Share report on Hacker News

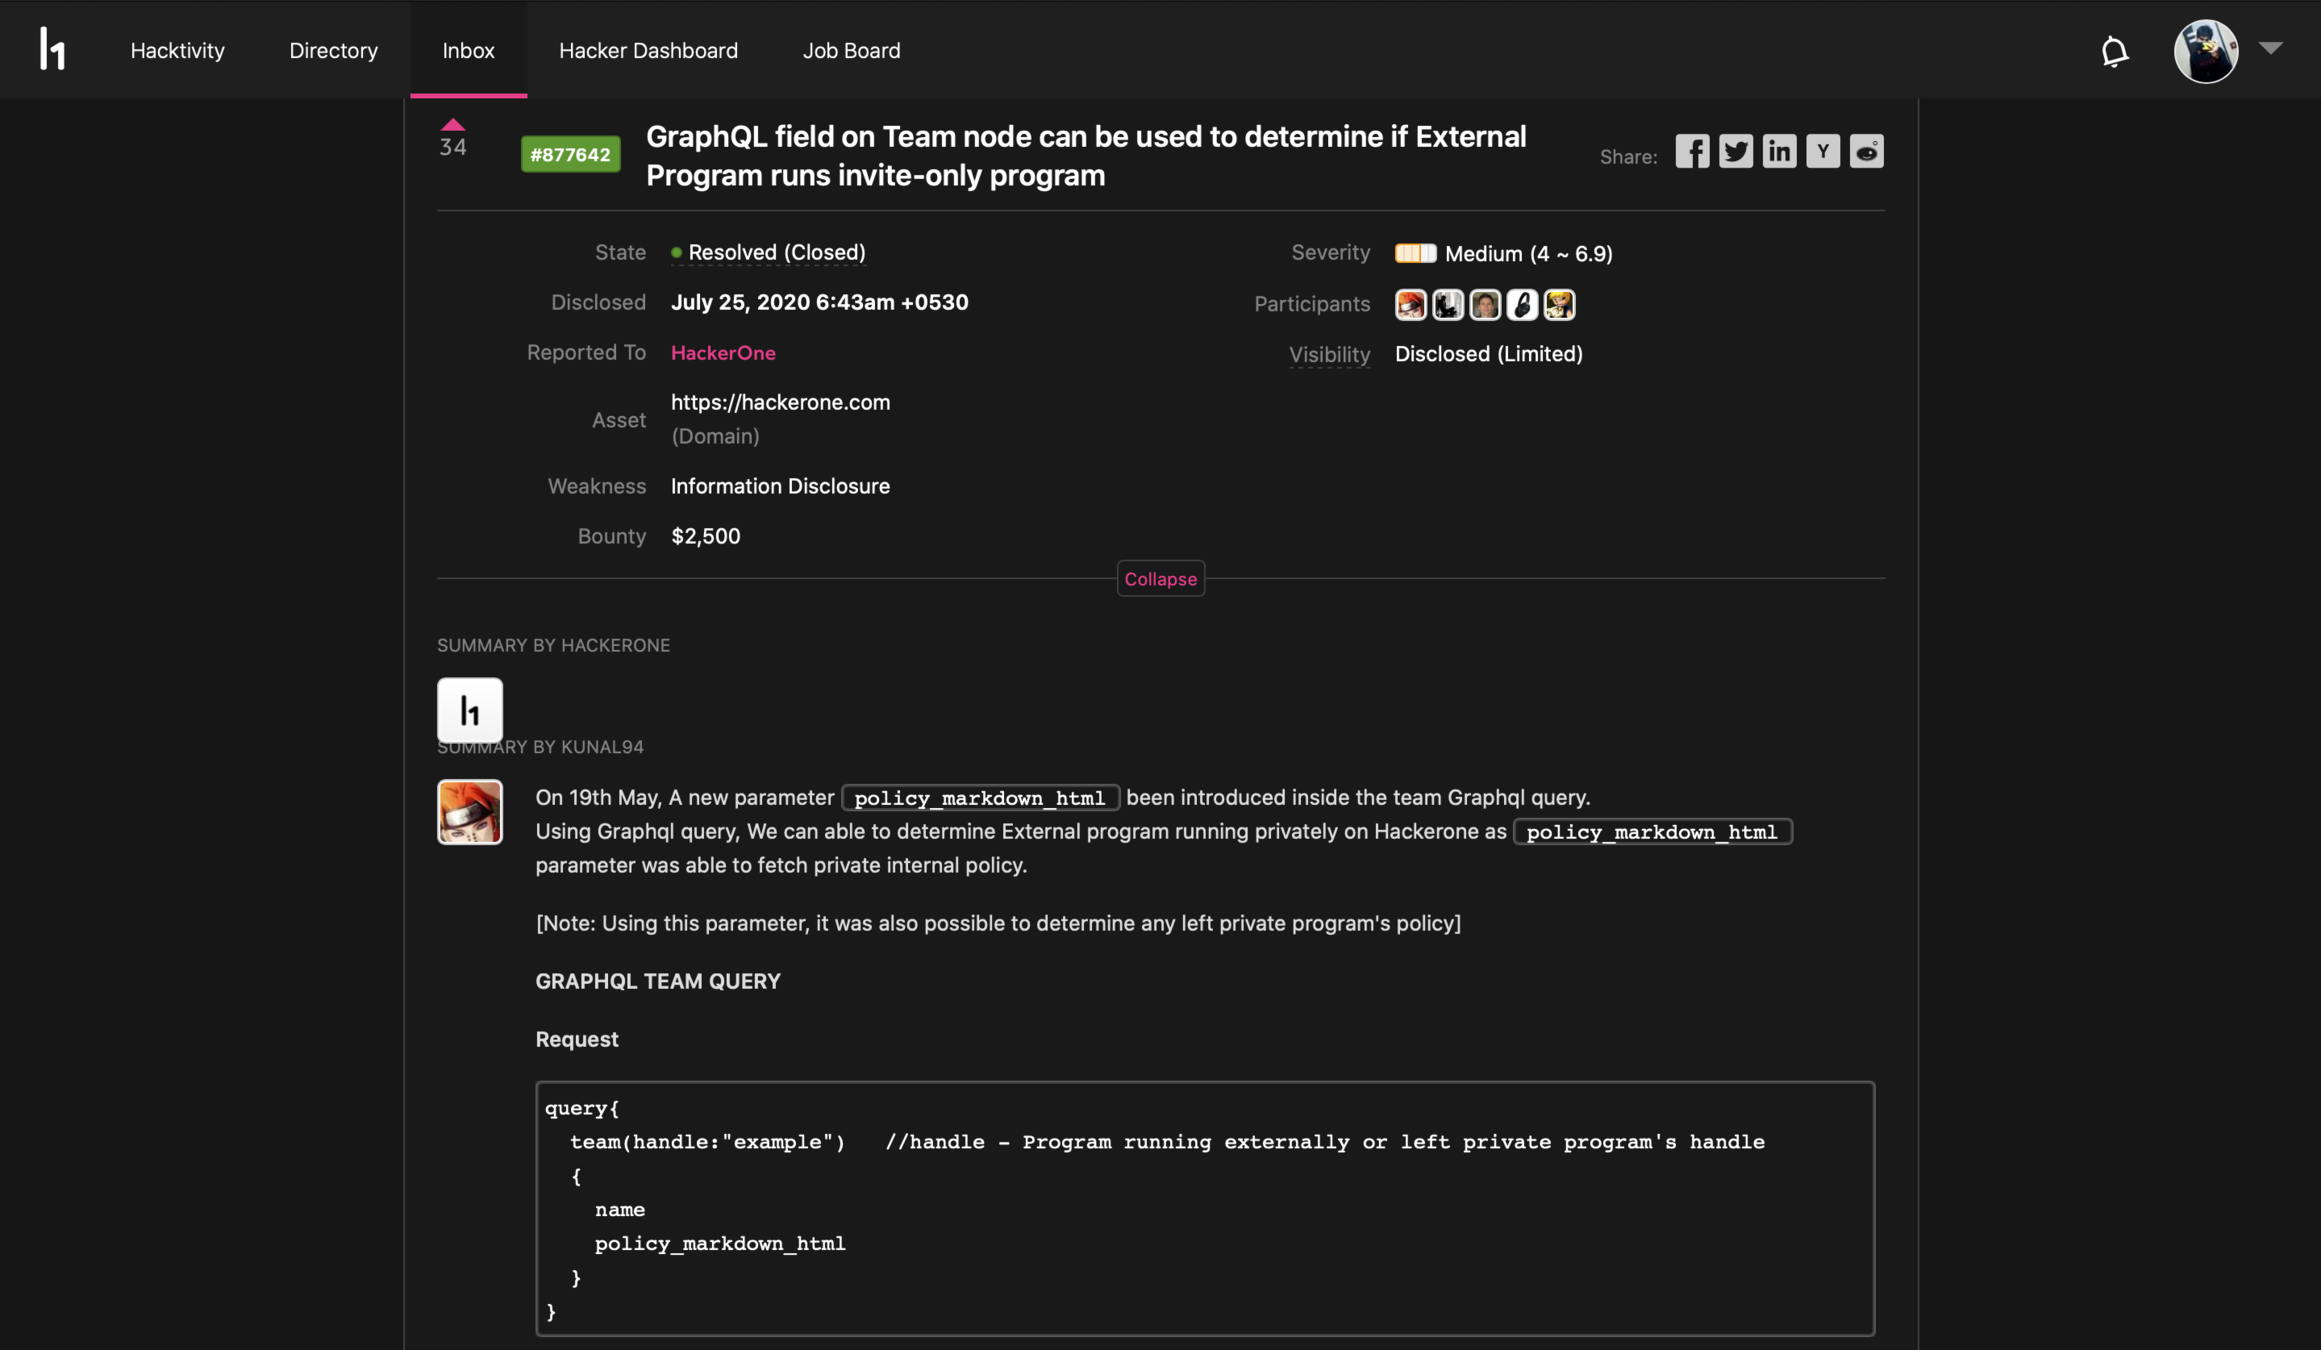tap(1822, 152)
